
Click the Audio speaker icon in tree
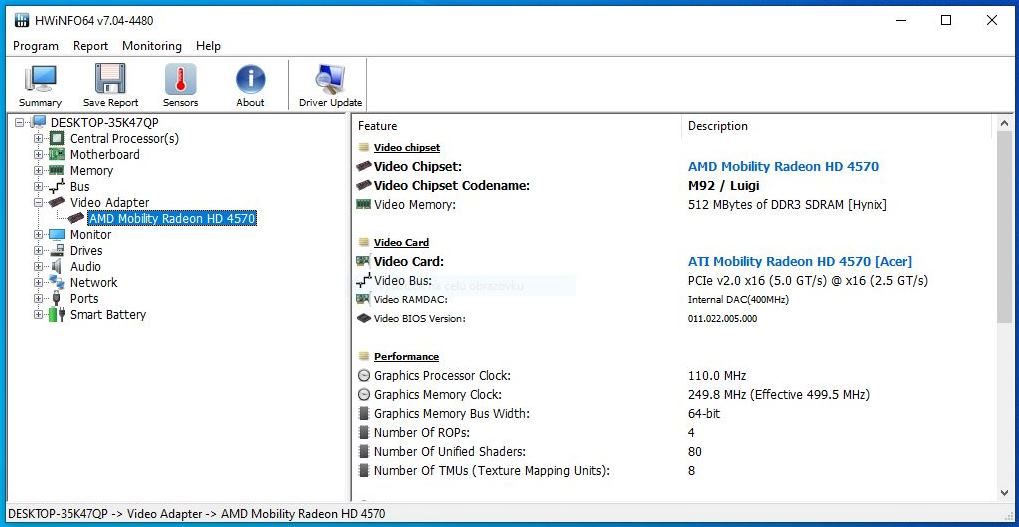pos(57,267)
